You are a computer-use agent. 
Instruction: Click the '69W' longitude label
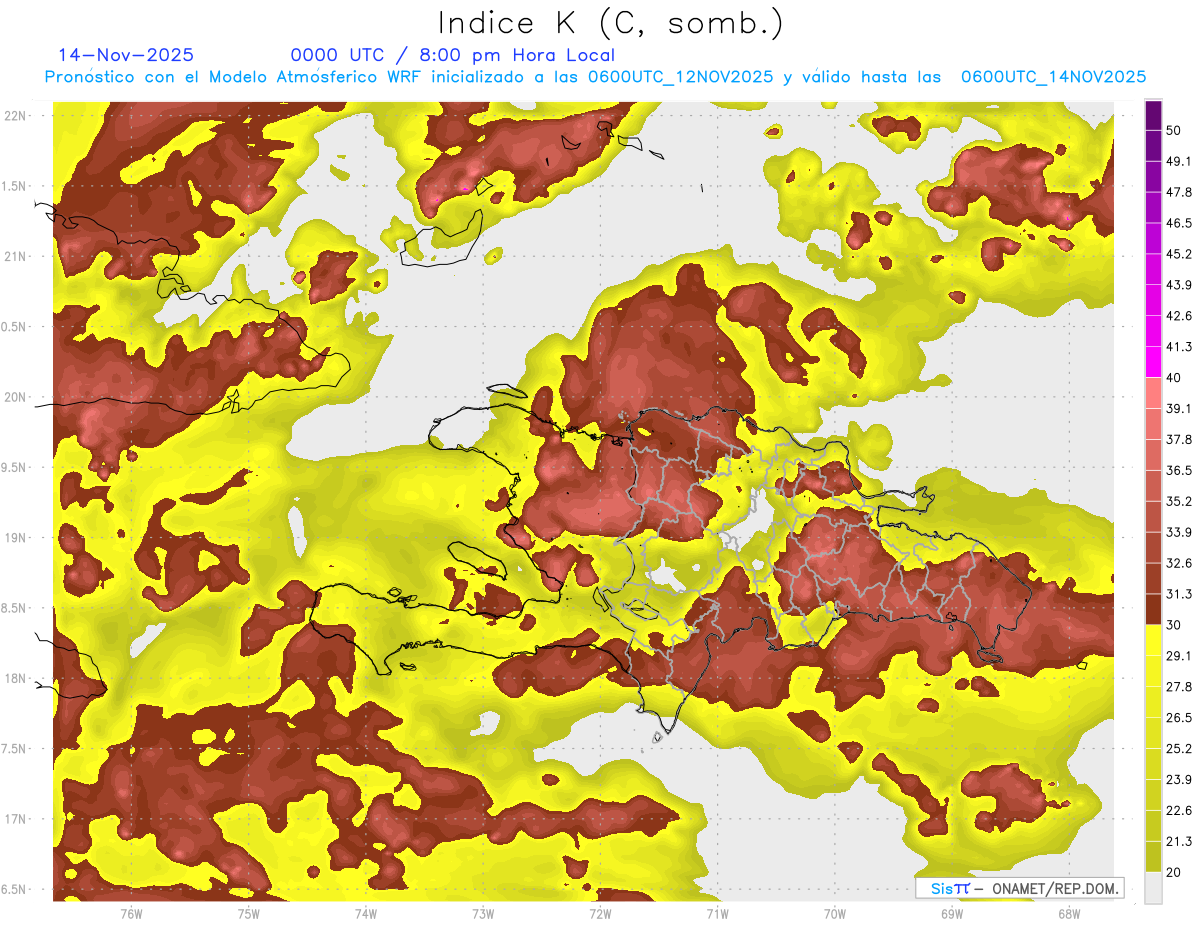pos(952,913)
